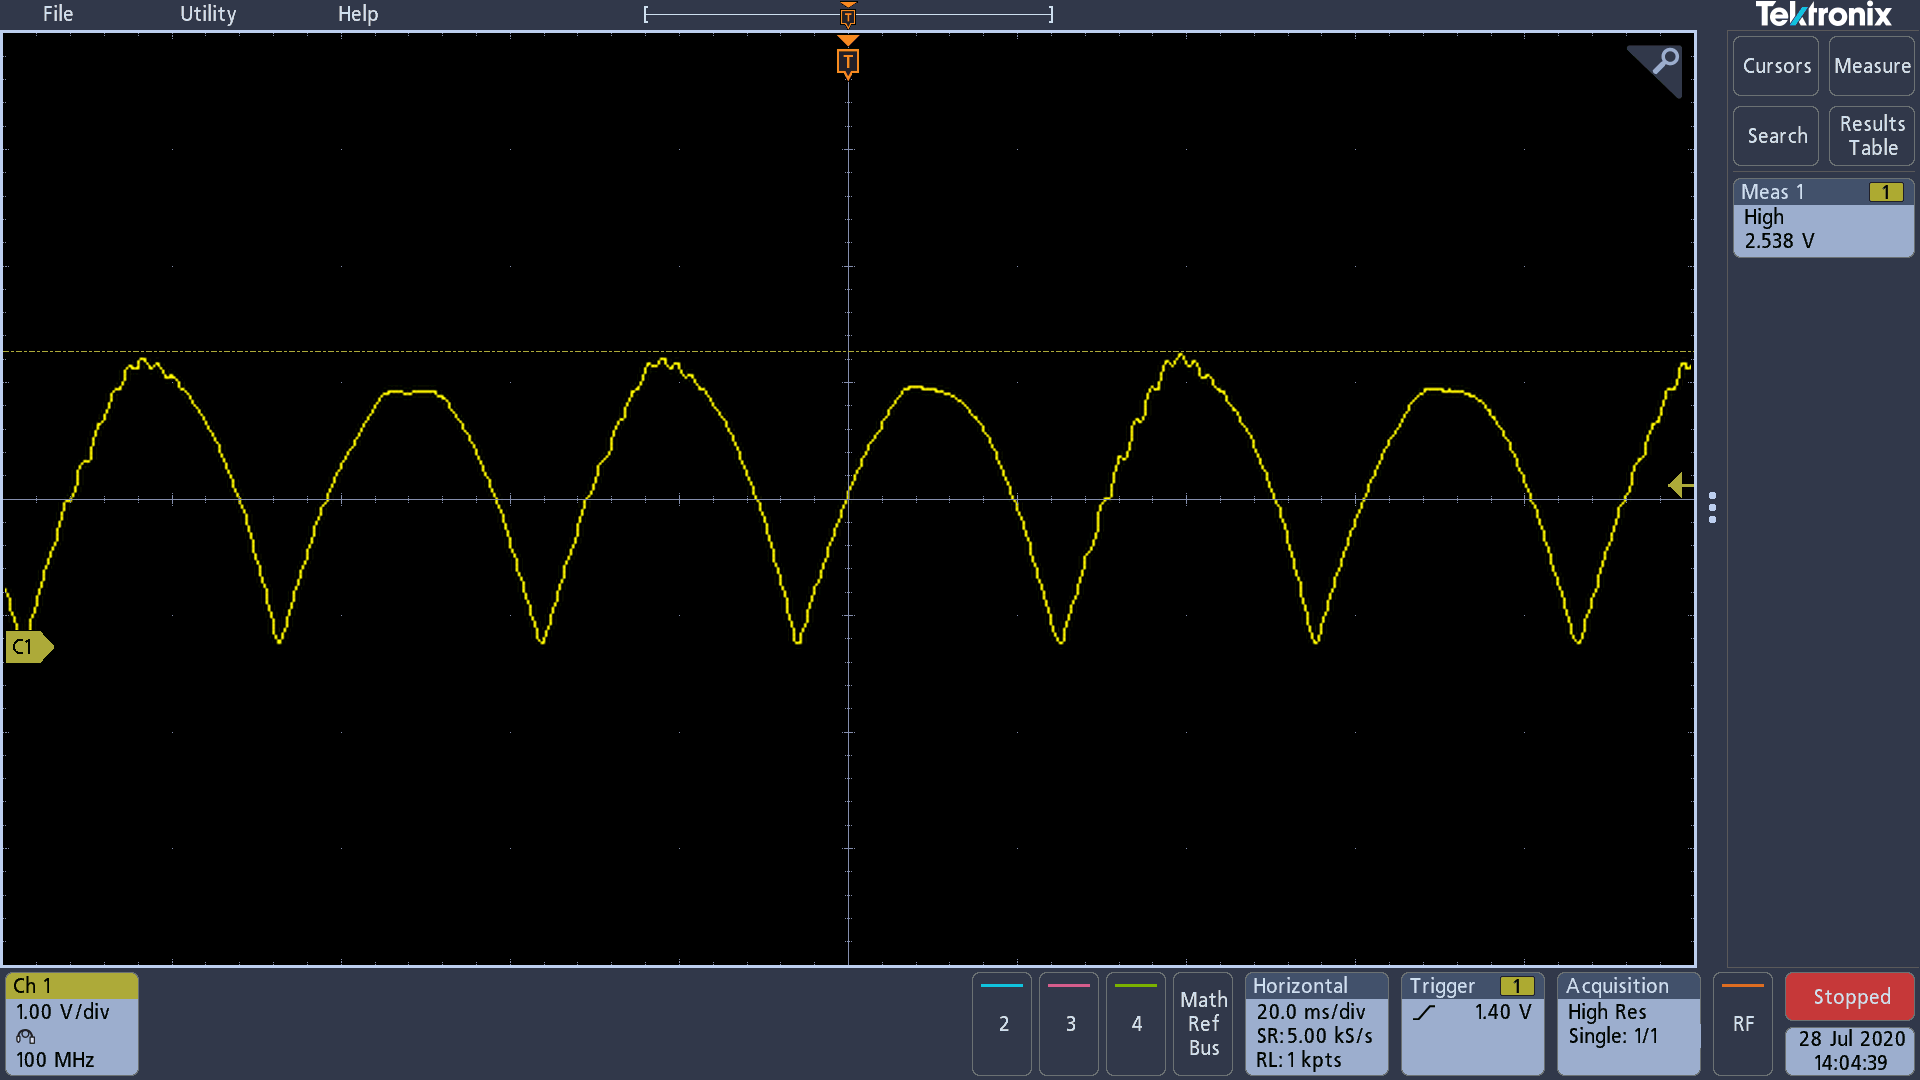Screen dimensions: 1920x1080
Task: Open the Acquisition settings badge
Action: click(x=1627, y=1023)
